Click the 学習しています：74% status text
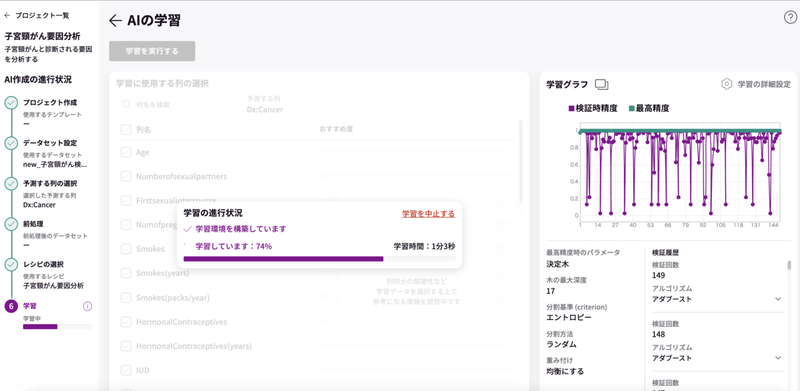This screenshot has width=800, height=391. 234,246
